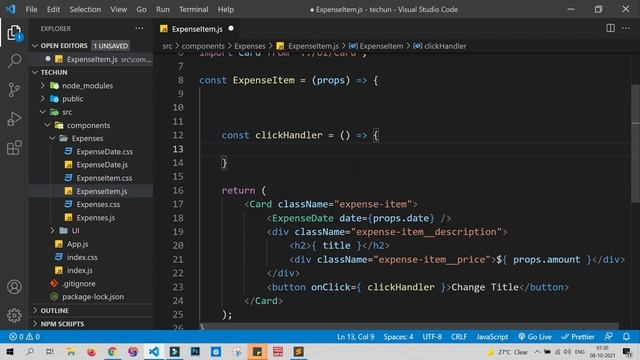
Task: Open editor more actions ellipsis
Action: click(x=626, y=28)
